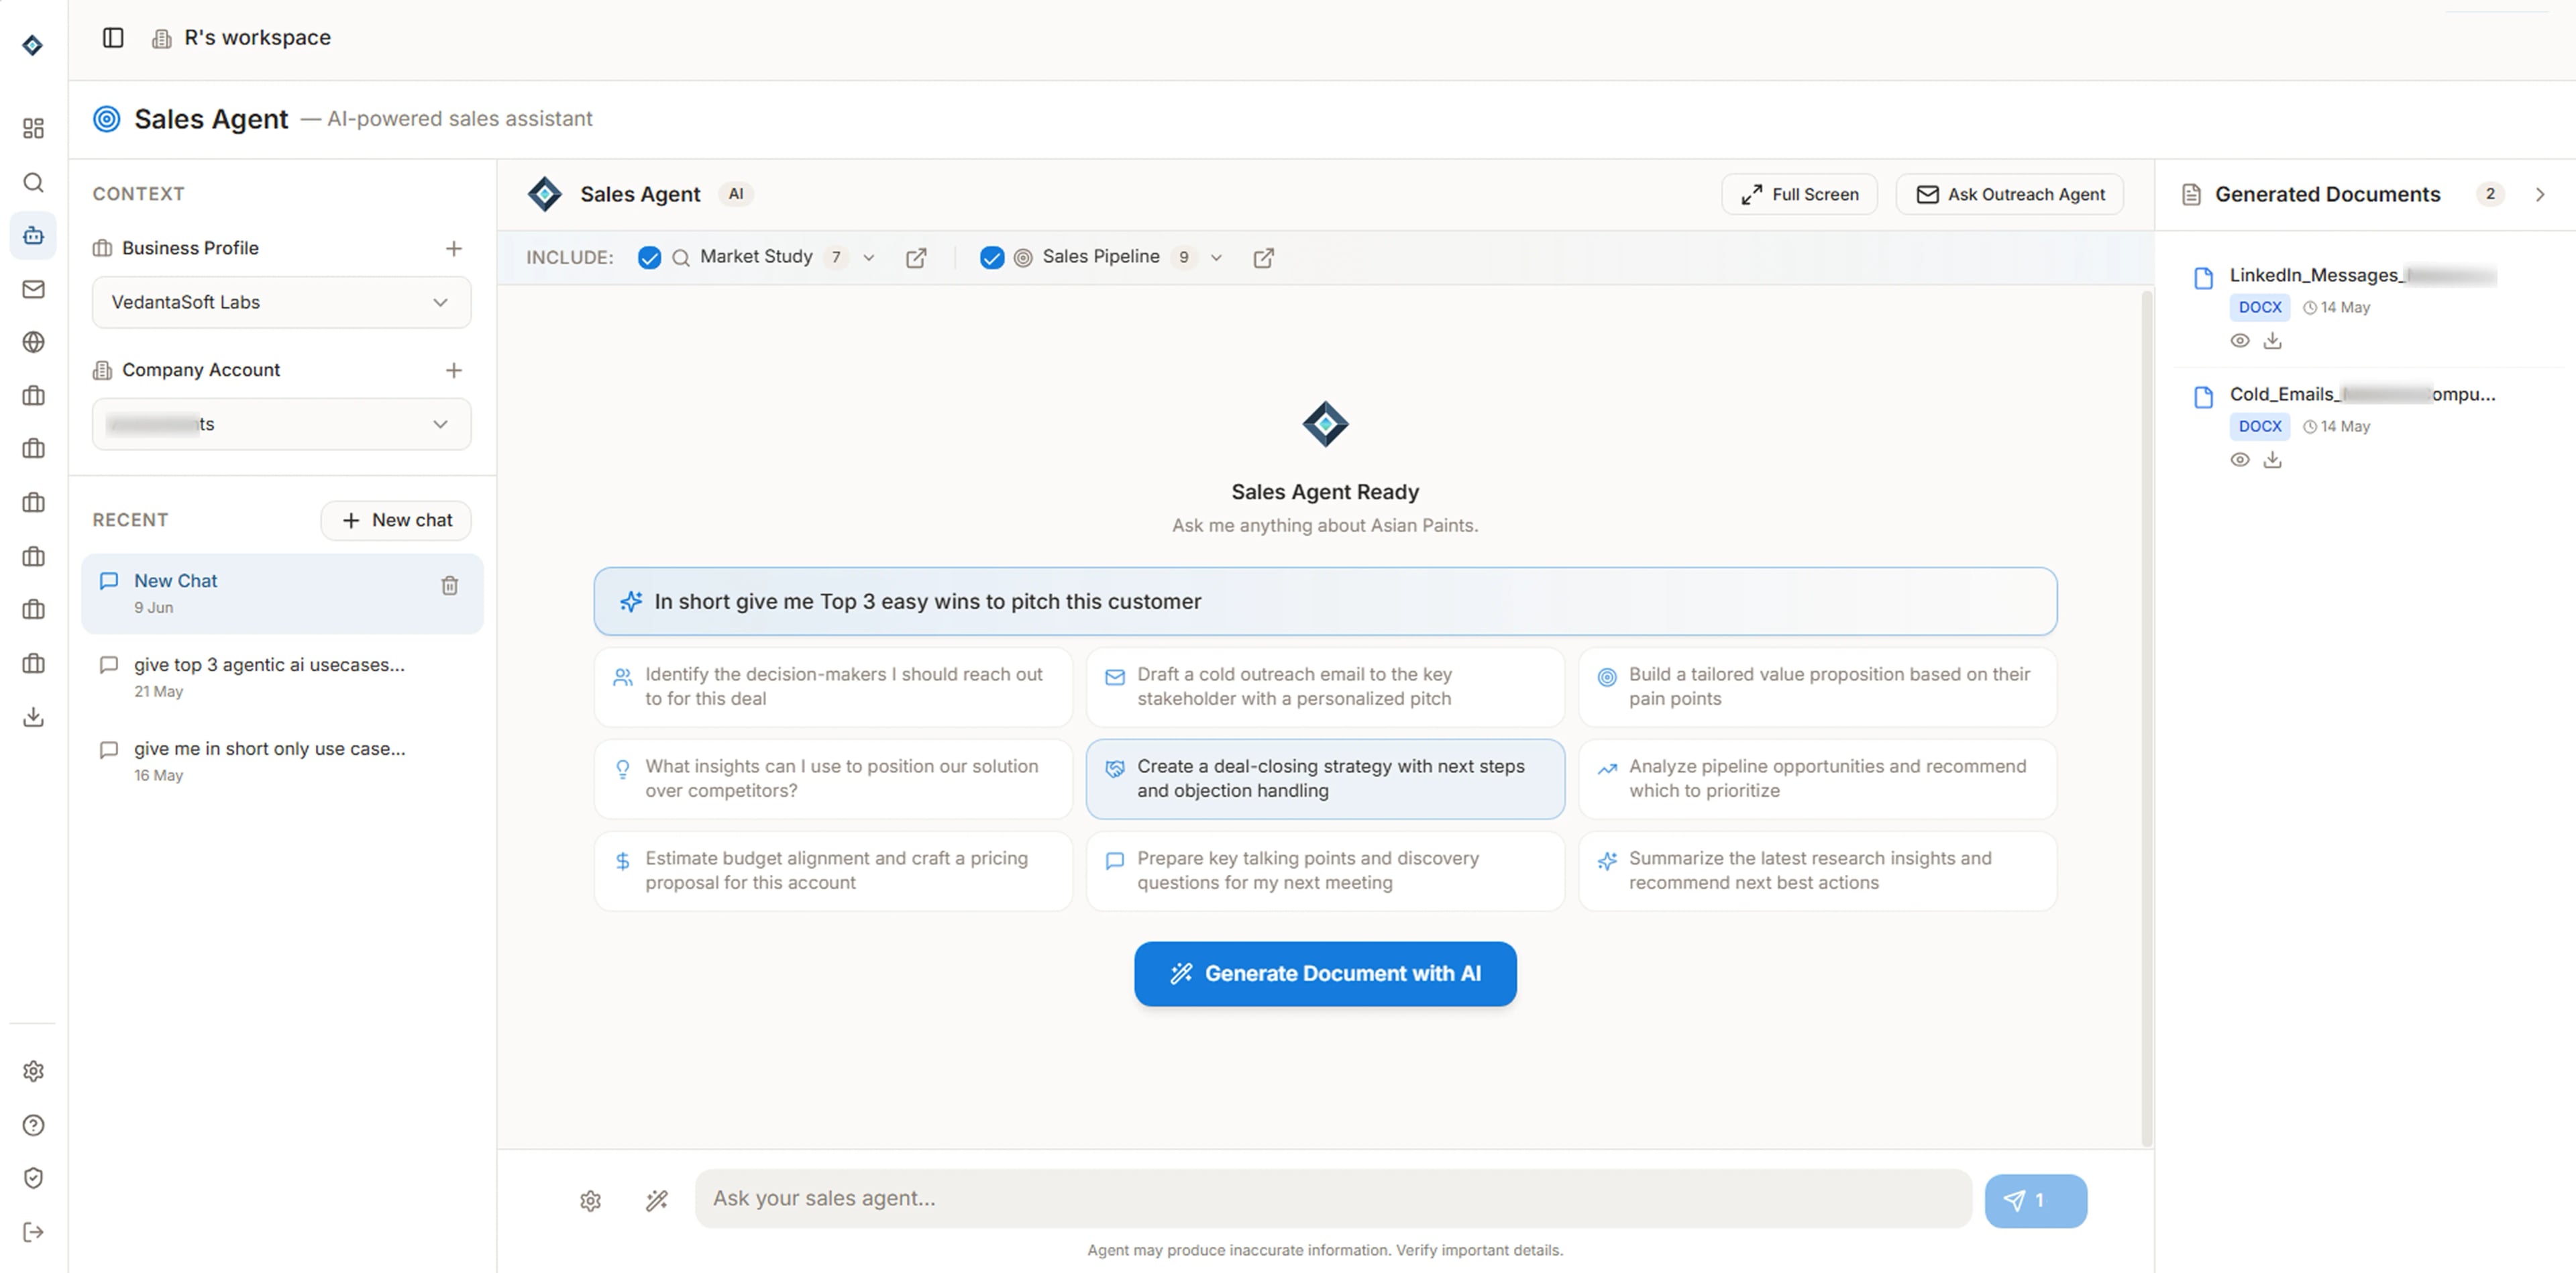The image size is (2576, 1273).
Task: Select 'Estimate budget alignment' suggestion card
Action: point(833,870)
